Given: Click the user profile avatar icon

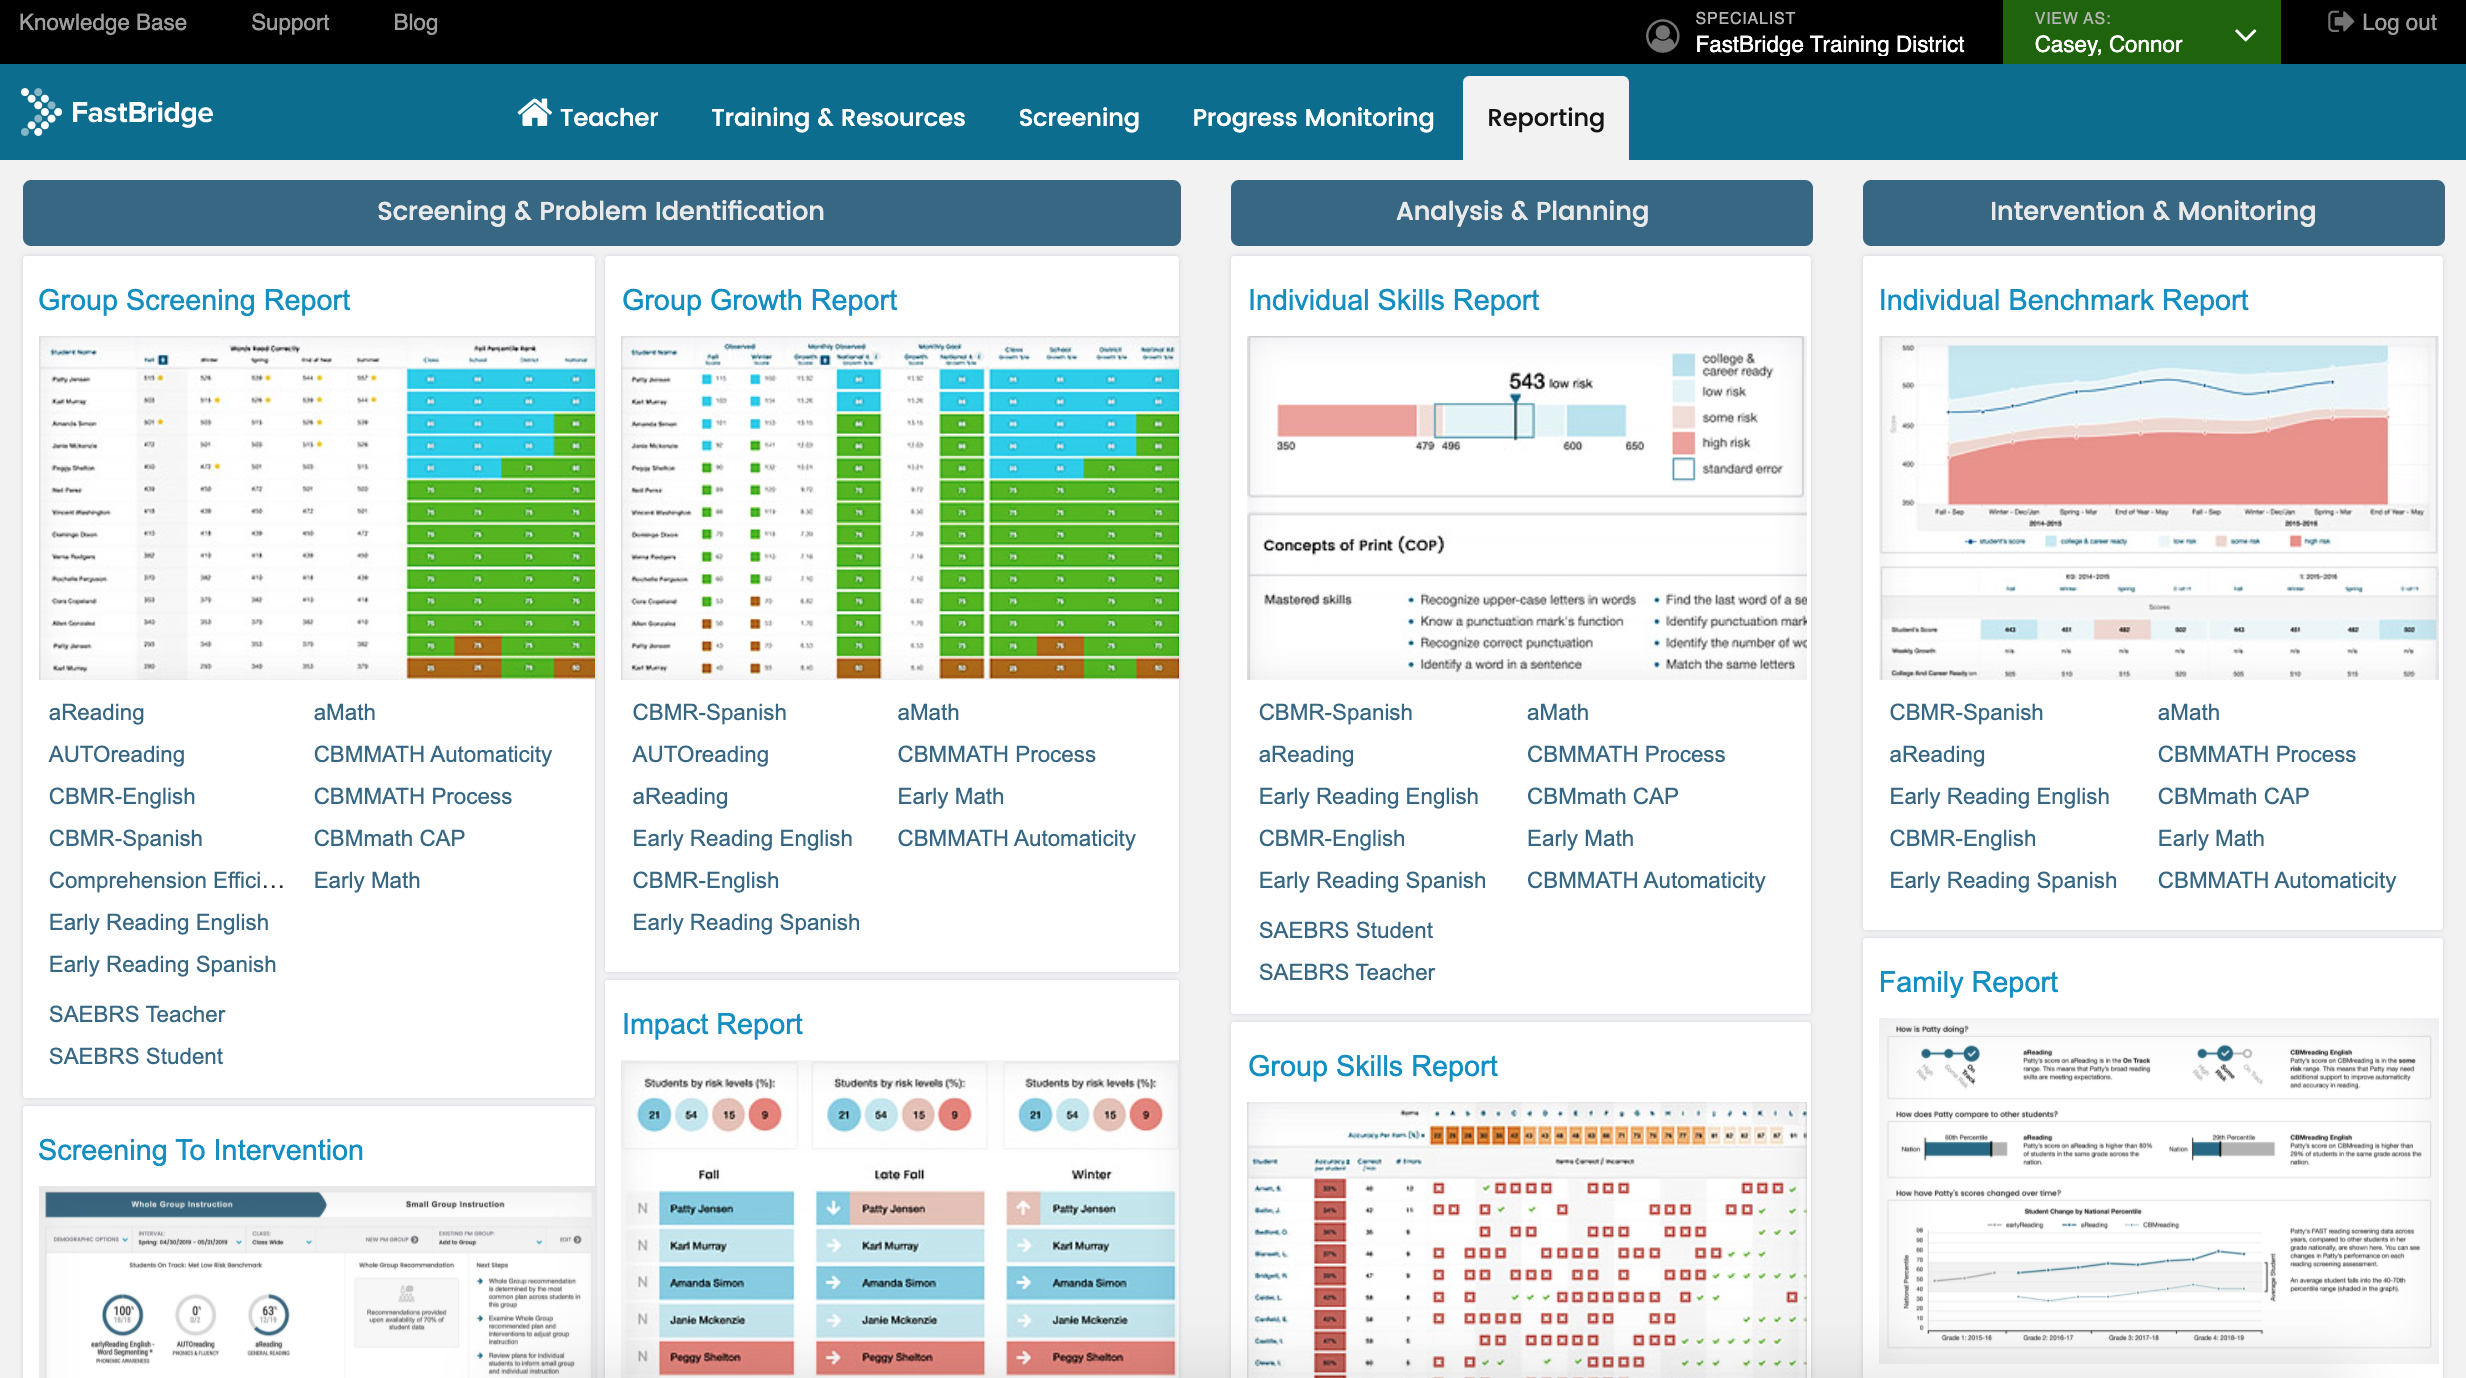Looking at the screenshot, I should (1662, 36).
